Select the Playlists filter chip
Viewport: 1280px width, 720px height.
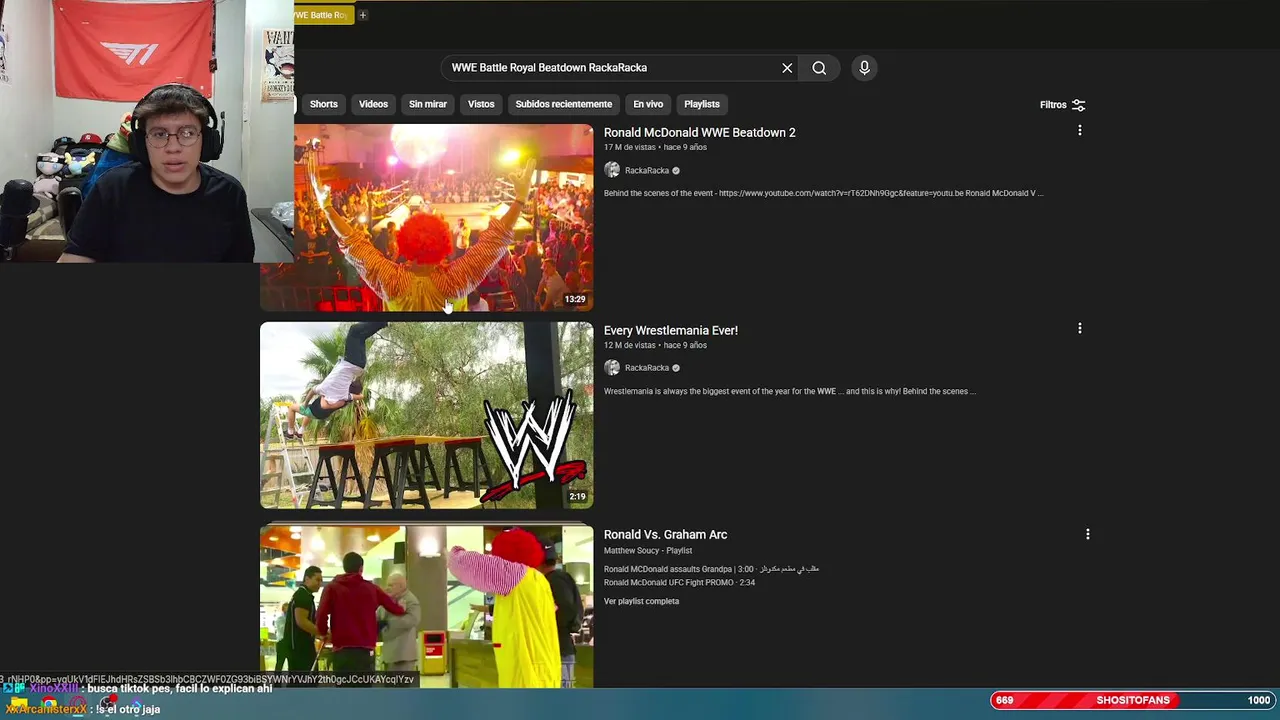702,104
